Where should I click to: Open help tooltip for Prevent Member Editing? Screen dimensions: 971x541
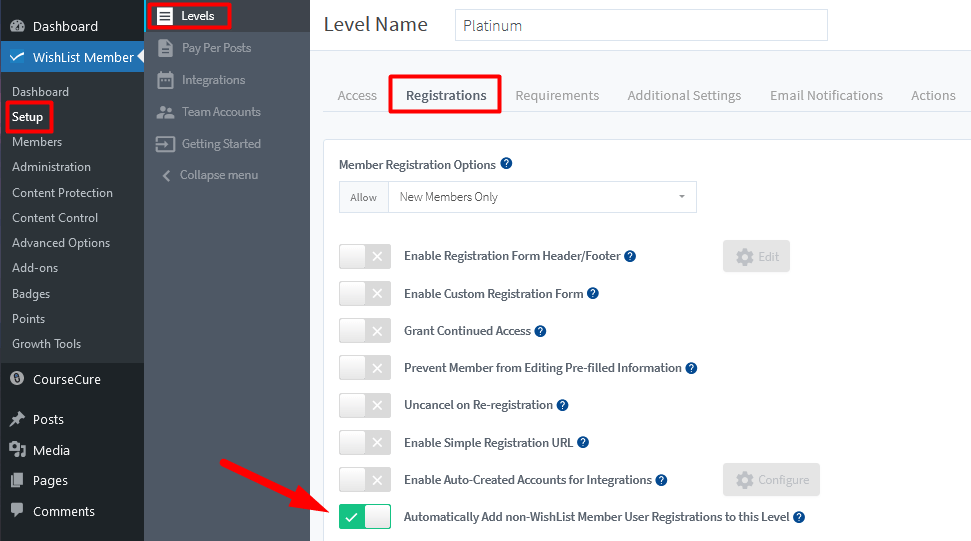(691, 368)
